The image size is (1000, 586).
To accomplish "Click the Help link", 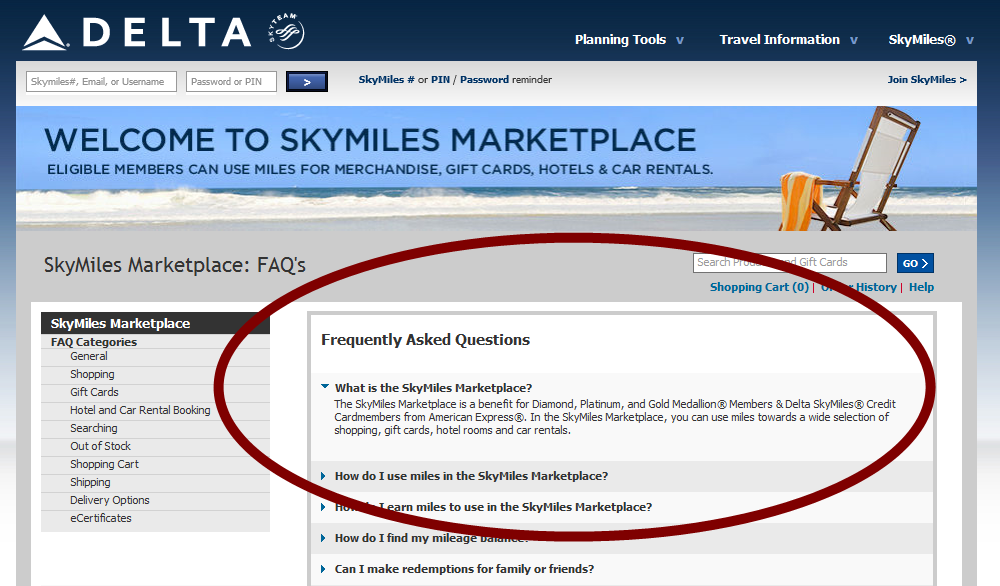I will click(x=921, y=287).
